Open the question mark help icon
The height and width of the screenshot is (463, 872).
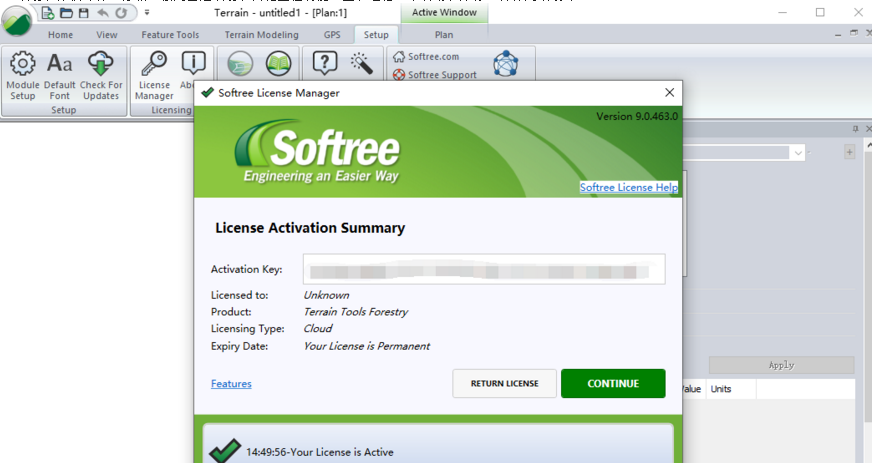pos(325,63)
